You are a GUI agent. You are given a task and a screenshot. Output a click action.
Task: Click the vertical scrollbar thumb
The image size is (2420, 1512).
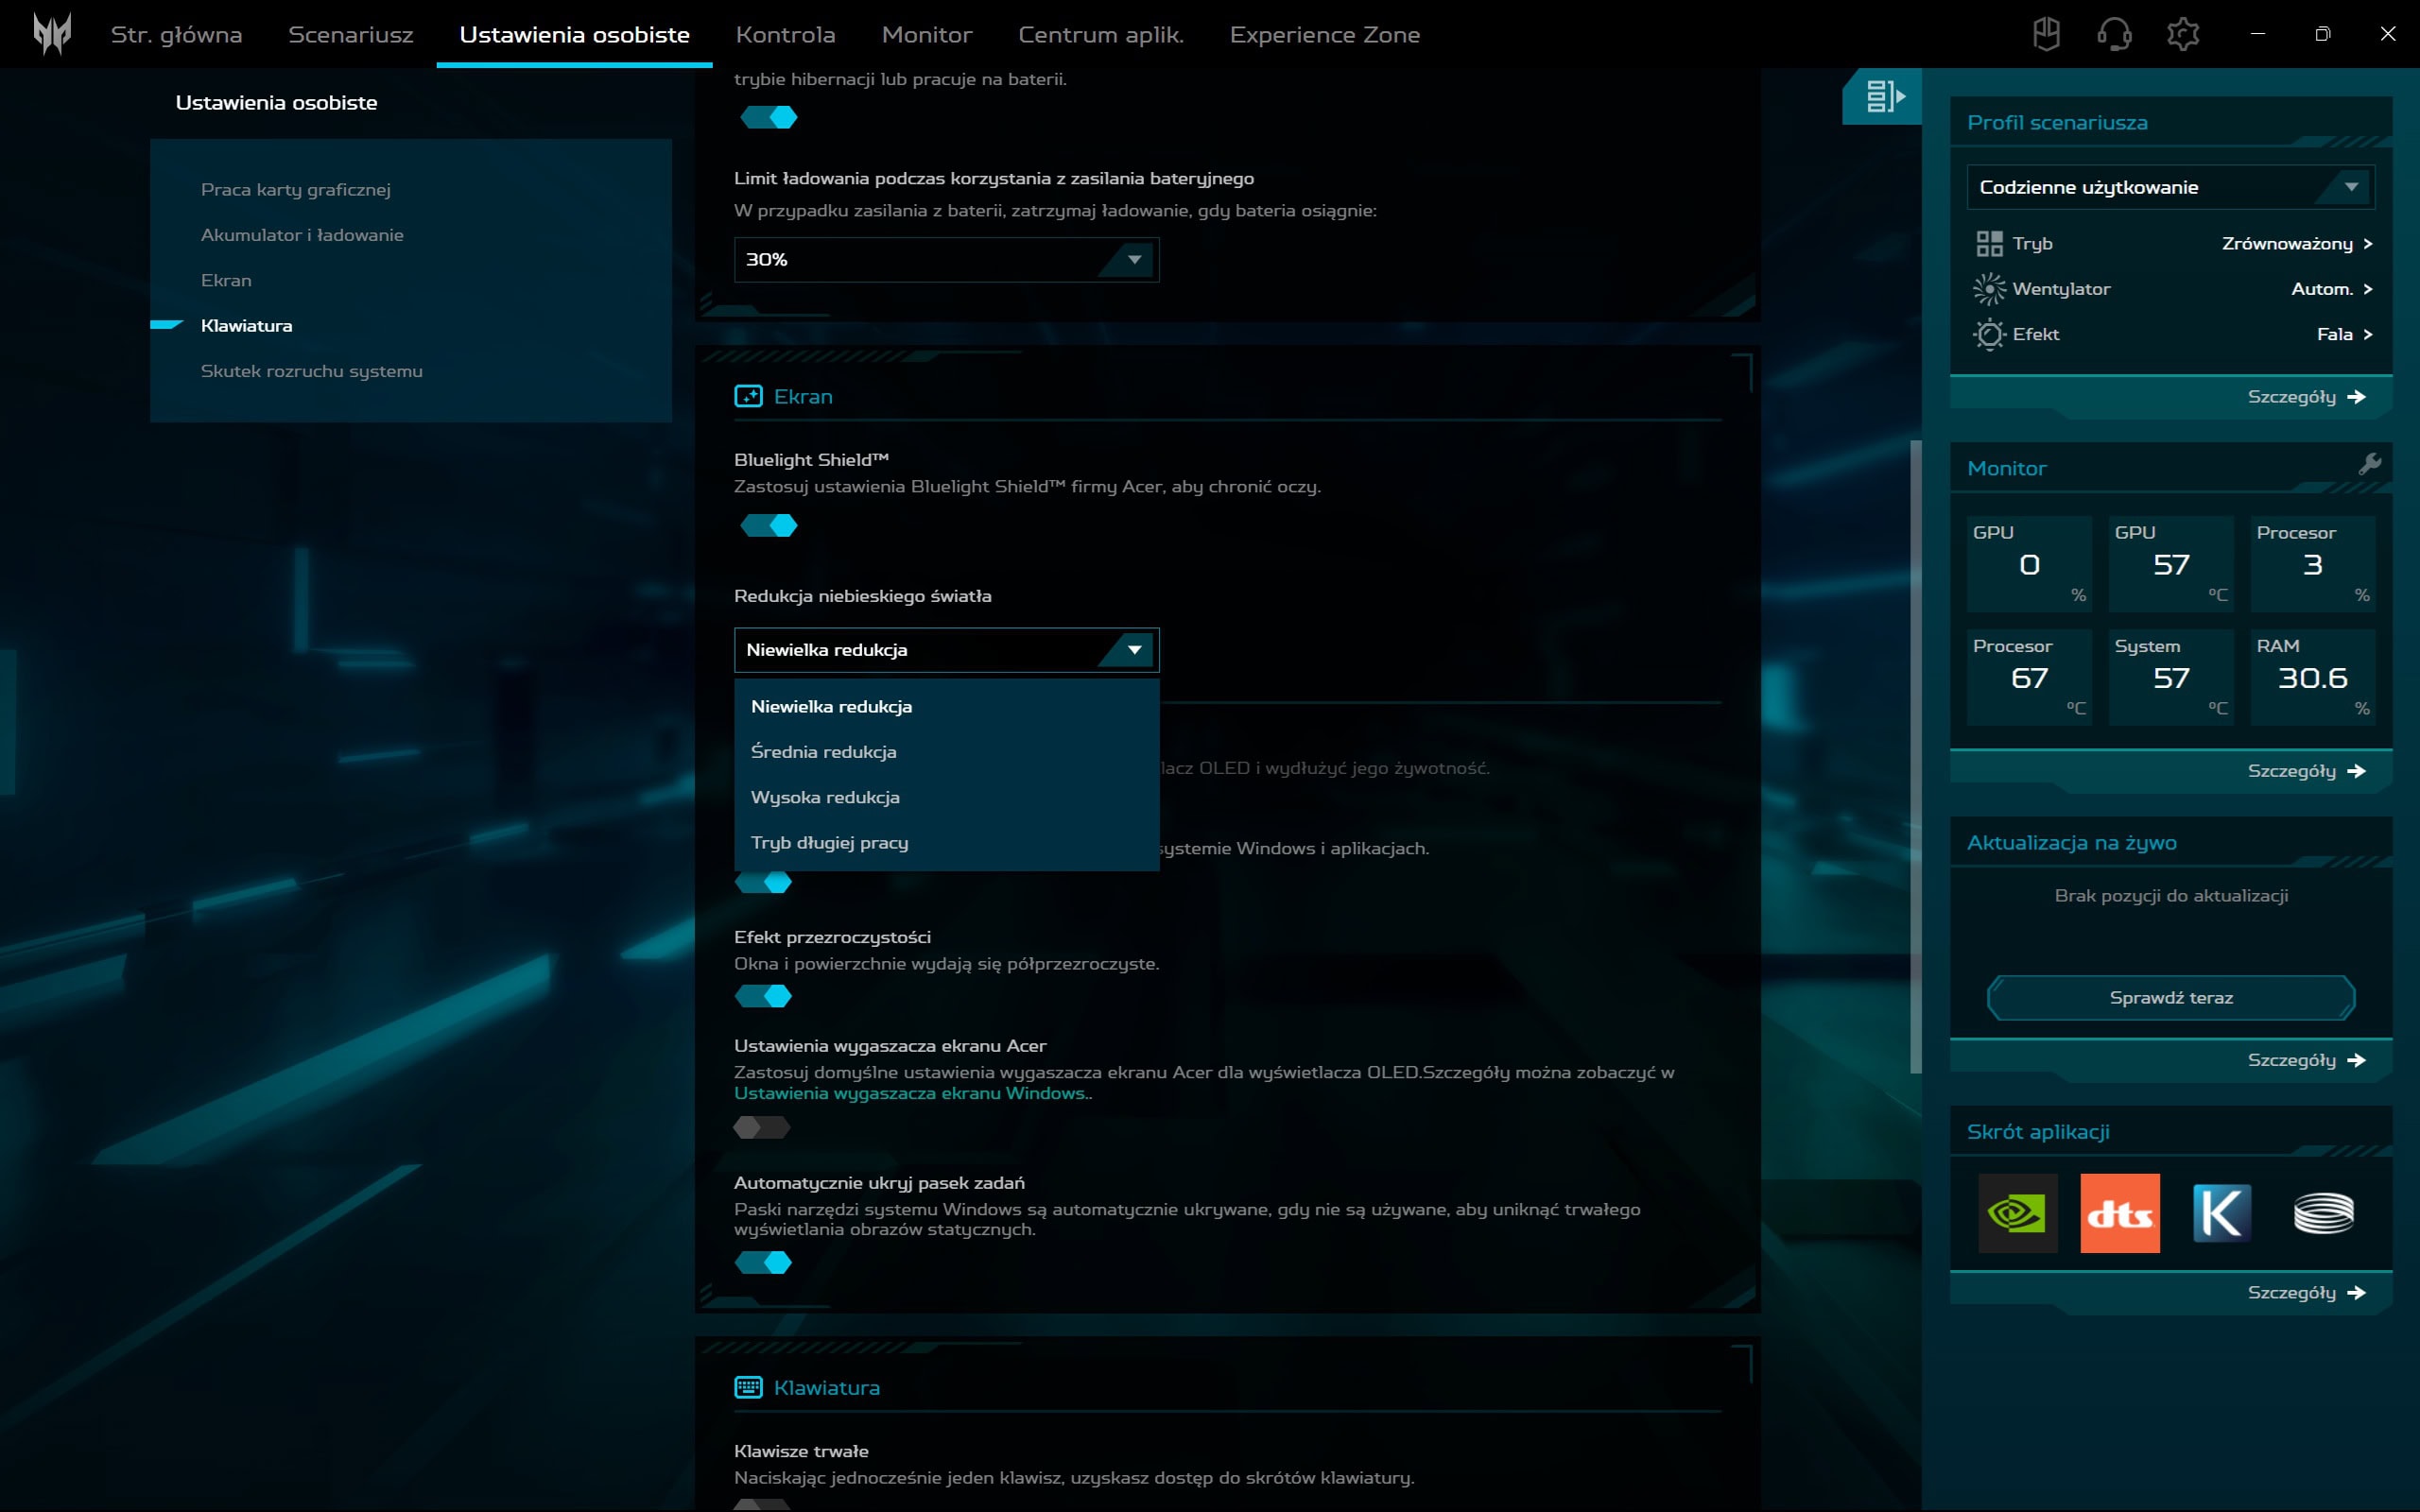point(1916,756)
